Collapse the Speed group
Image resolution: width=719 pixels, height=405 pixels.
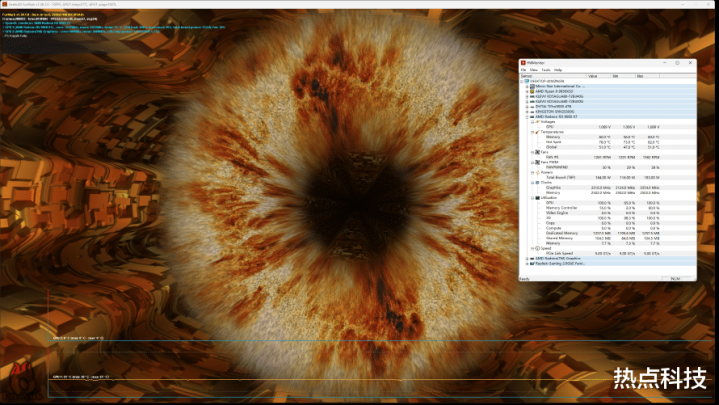(532, 248)
